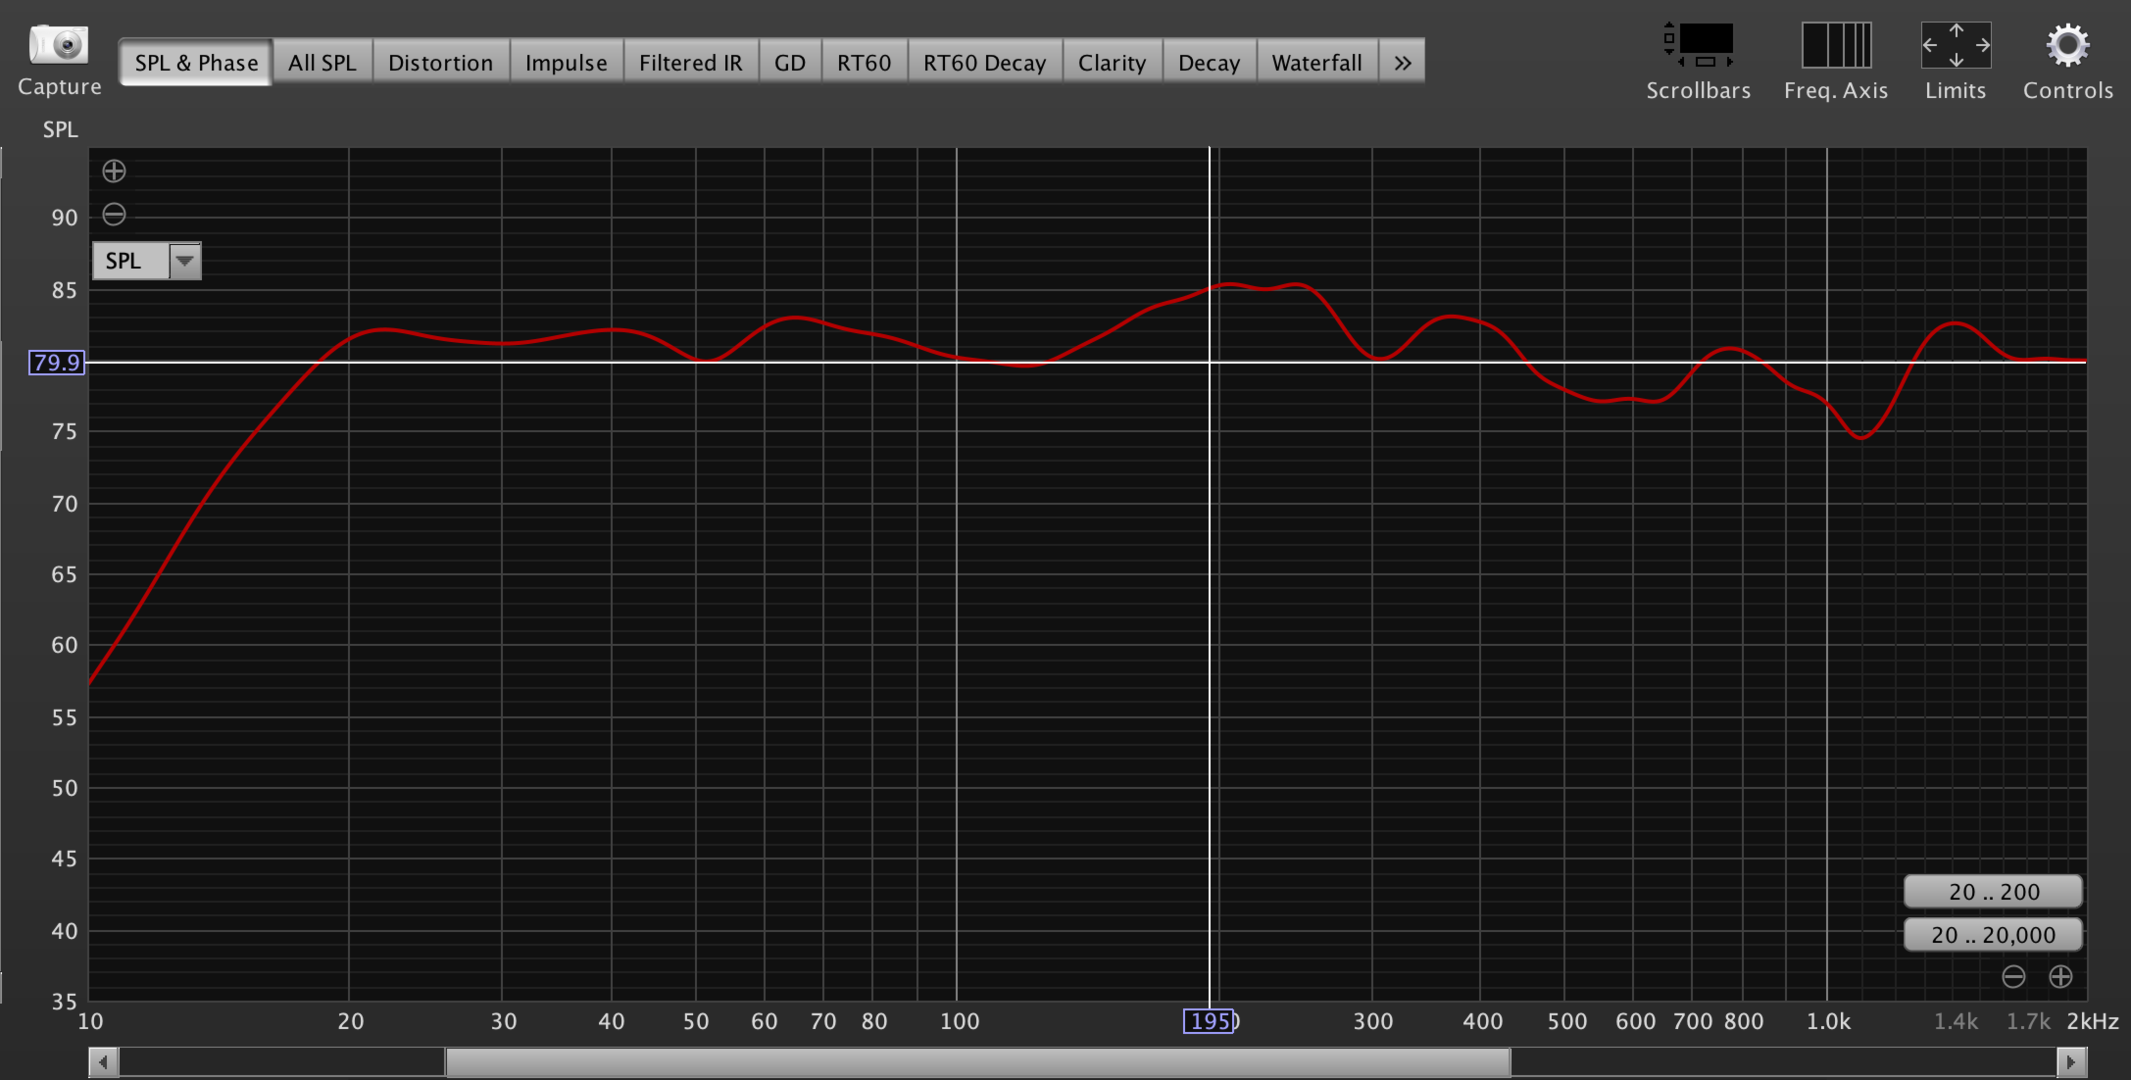Click vertical zoom-in plus icon at top left

tap(114, 171)
